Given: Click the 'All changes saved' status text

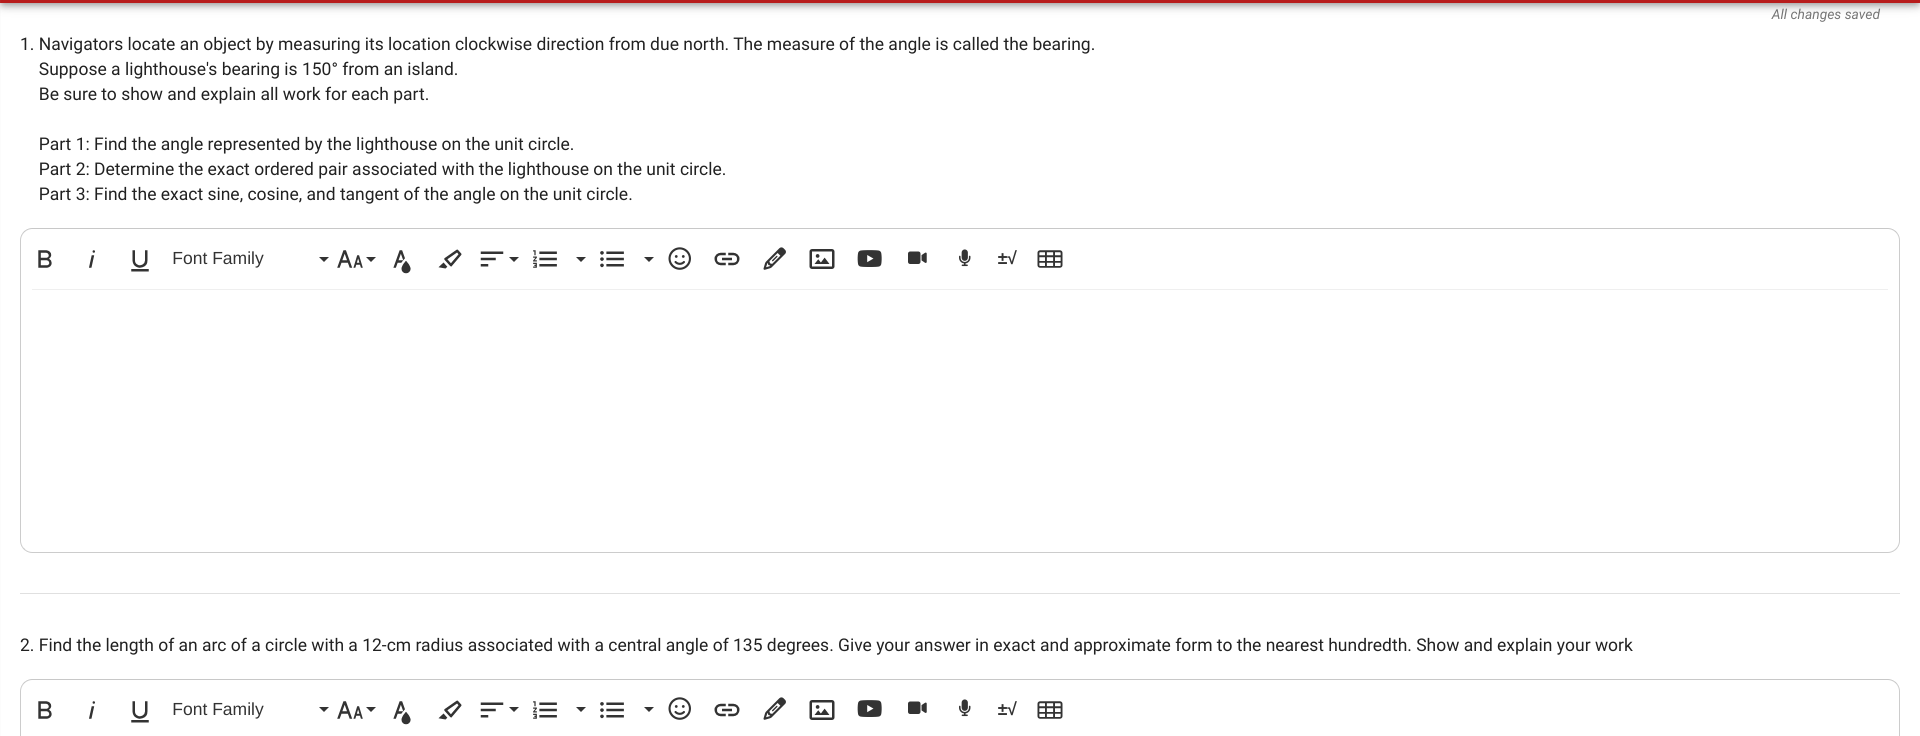Looking at the screenshot, I should 1825,14.
